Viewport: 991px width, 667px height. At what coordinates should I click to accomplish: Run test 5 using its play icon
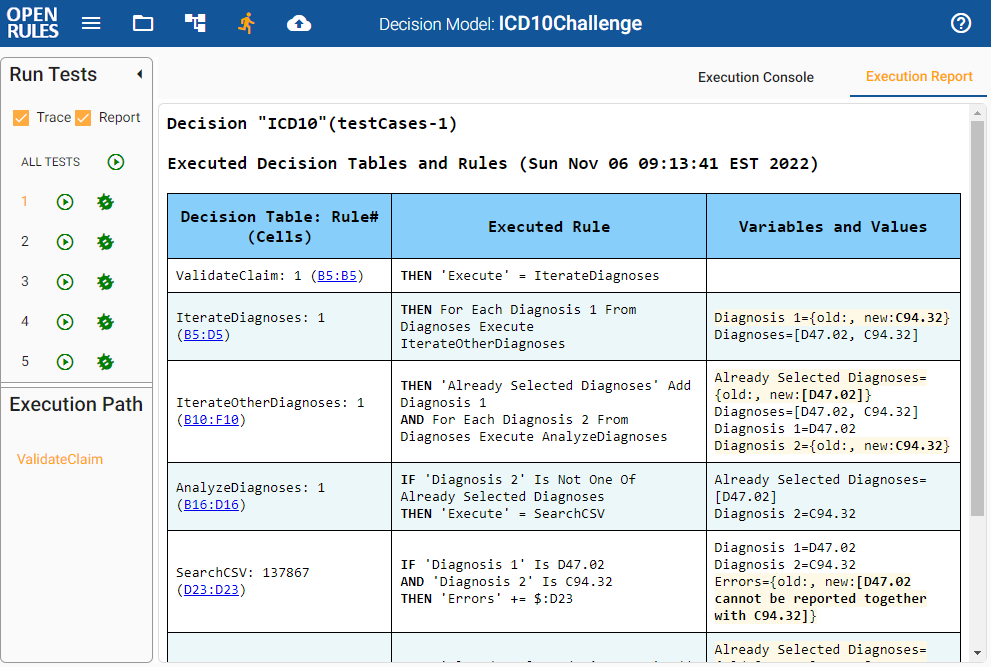pos(64,361)
